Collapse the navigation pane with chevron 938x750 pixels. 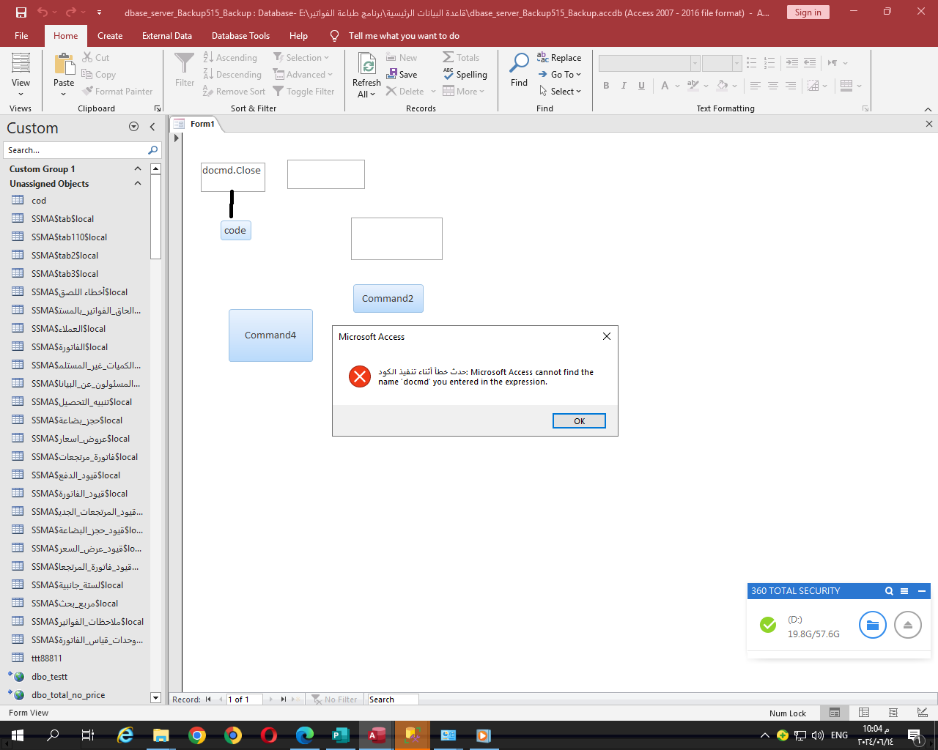(x=153, y=127)
